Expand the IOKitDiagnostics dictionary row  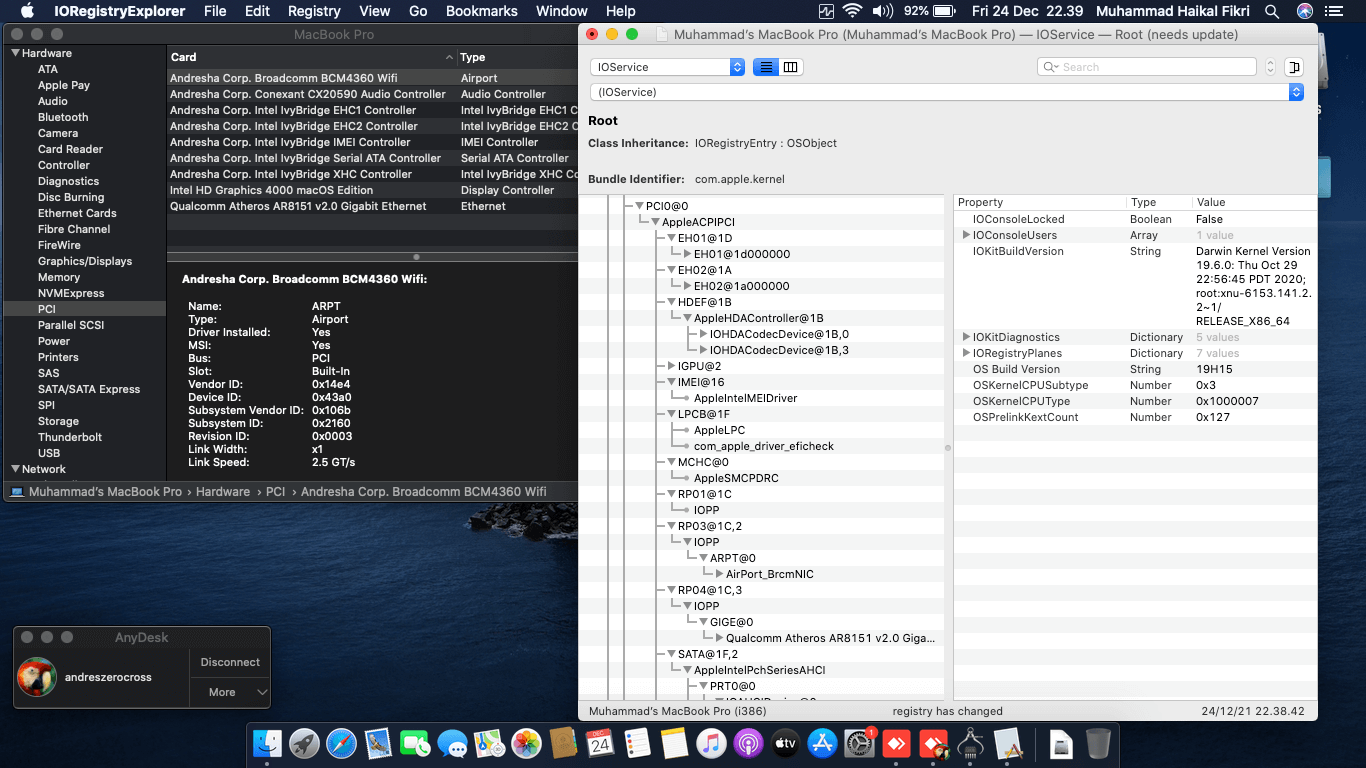pyautogui.click(x=966, y=338)
